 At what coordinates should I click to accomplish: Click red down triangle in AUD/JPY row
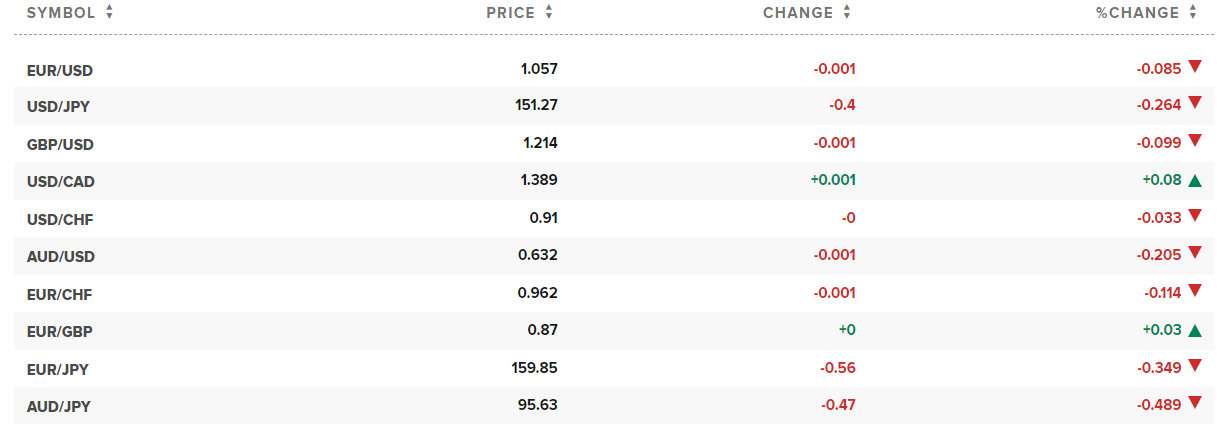pyautogui.click(x=1194, y=403)
